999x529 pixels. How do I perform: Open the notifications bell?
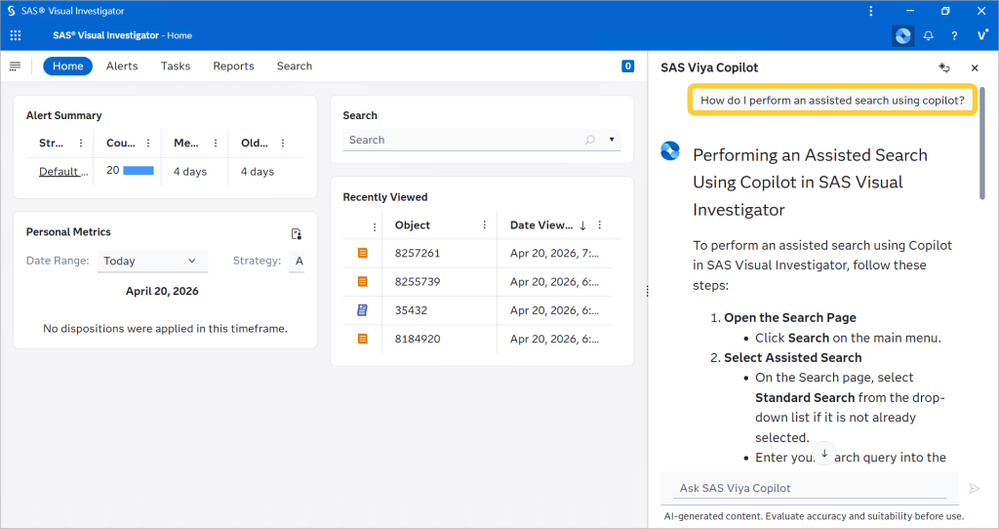tap(928, 36)
